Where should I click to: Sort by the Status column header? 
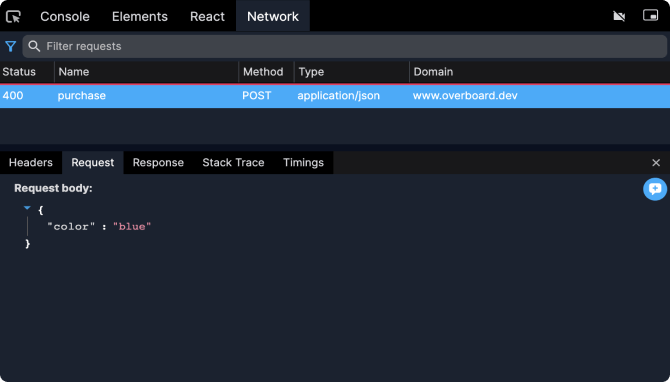(x=27, y=72)
